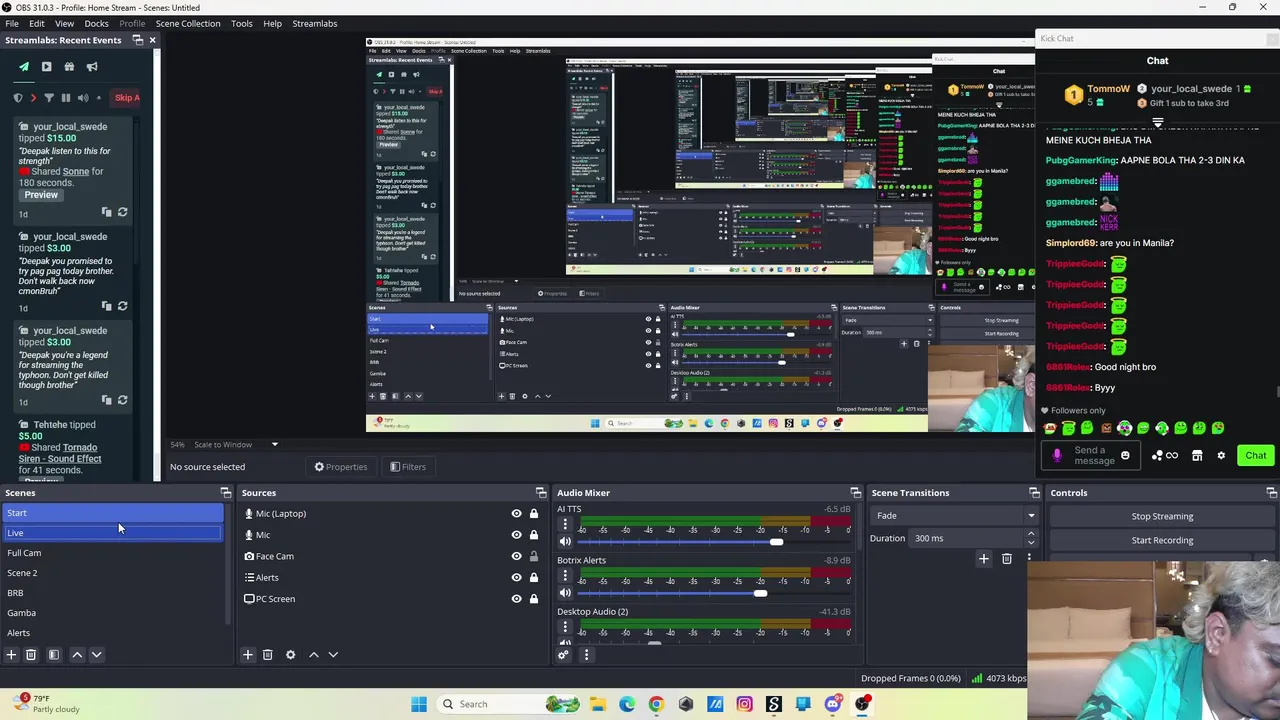Remove the selected source with trash icon
1280x720 pixels.
coord(267,655)
